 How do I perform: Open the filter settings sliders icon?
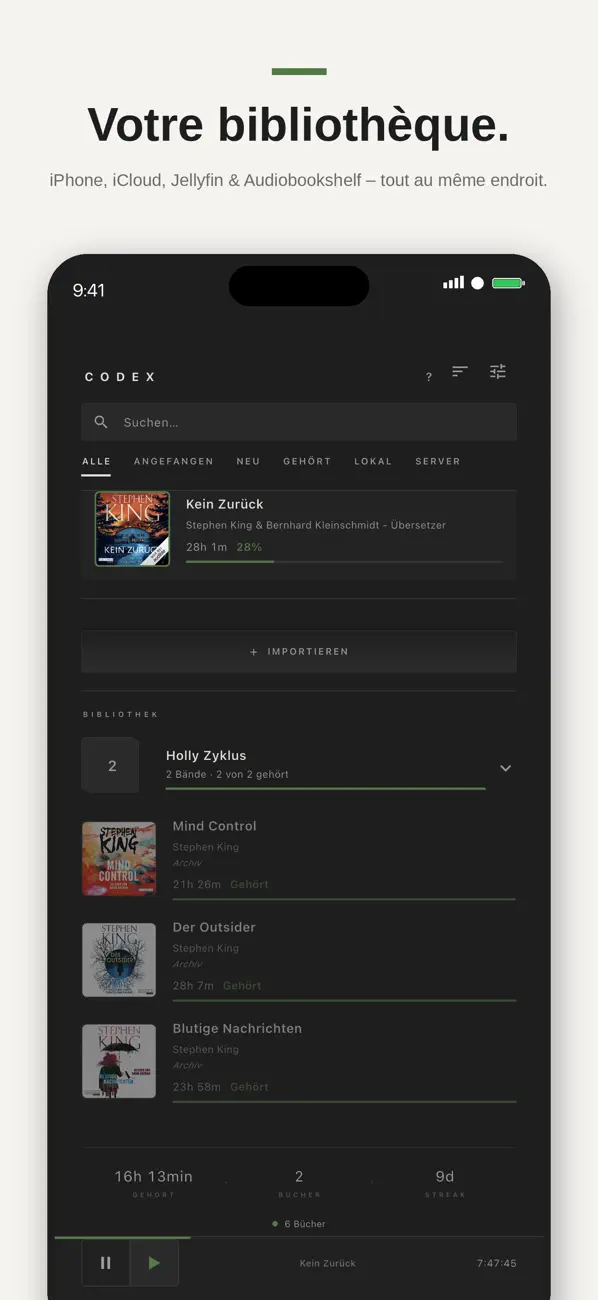click(498, 371)
